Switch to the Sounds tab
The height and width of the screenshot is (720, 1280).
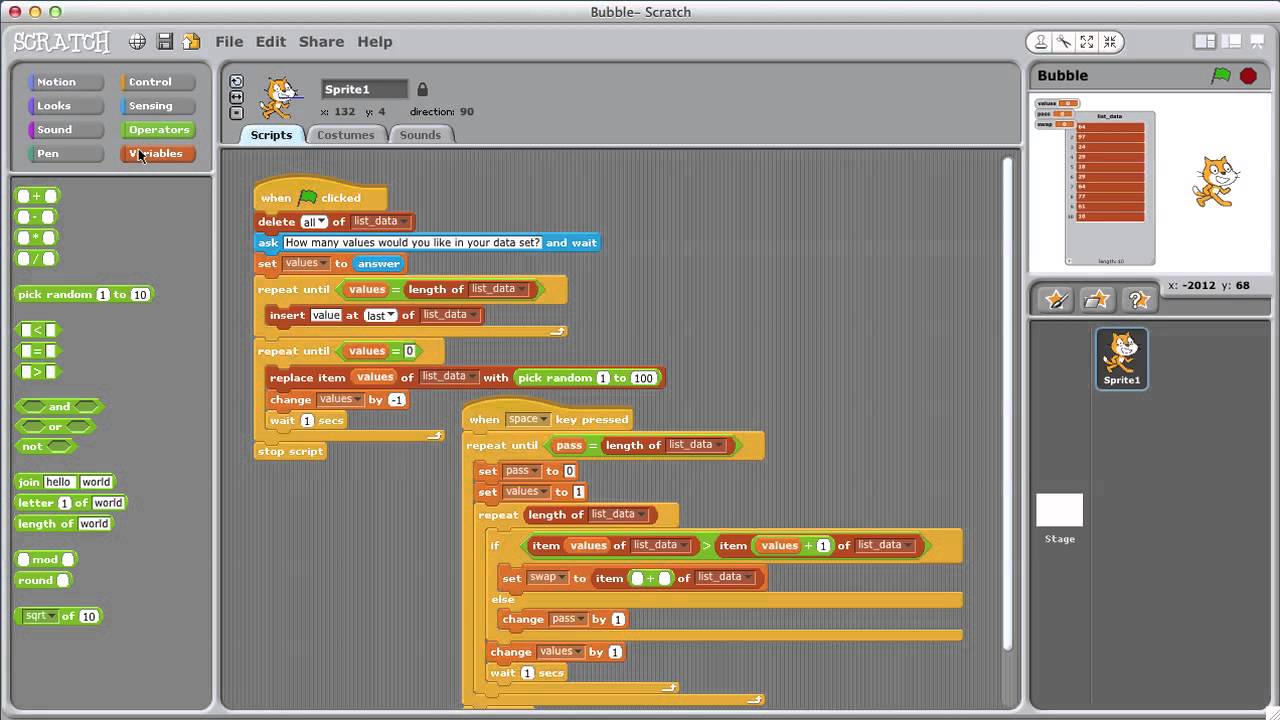point(420,135)
